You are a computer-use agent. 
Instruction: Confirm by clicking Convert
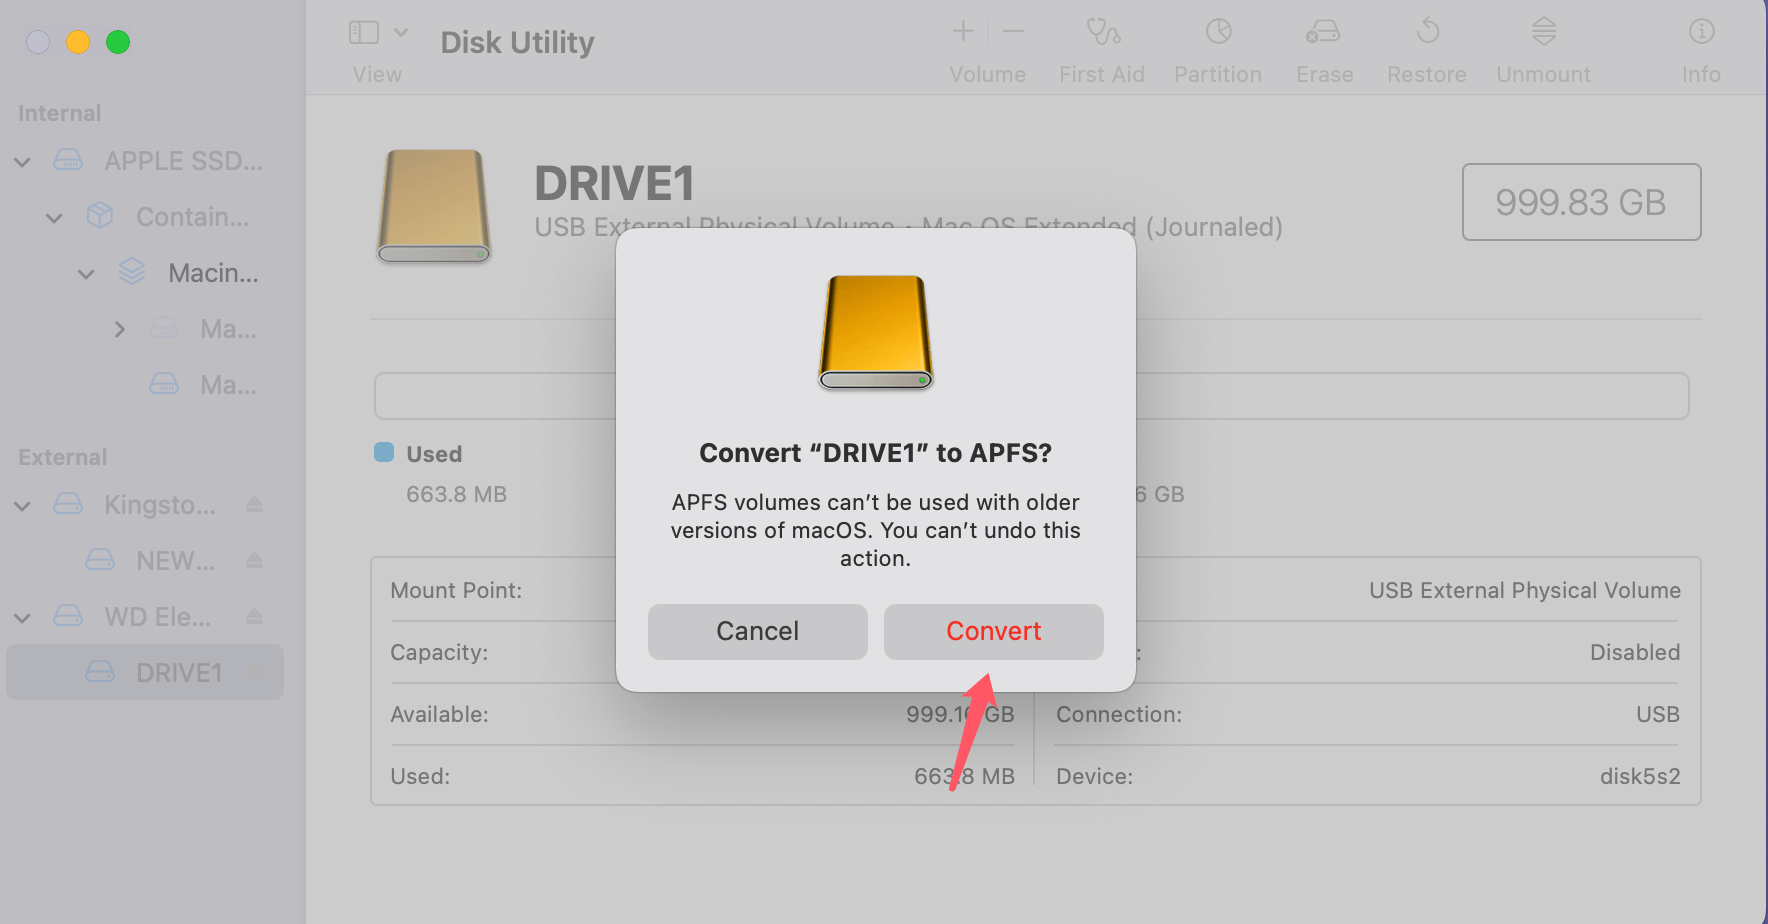coord(993,631)
